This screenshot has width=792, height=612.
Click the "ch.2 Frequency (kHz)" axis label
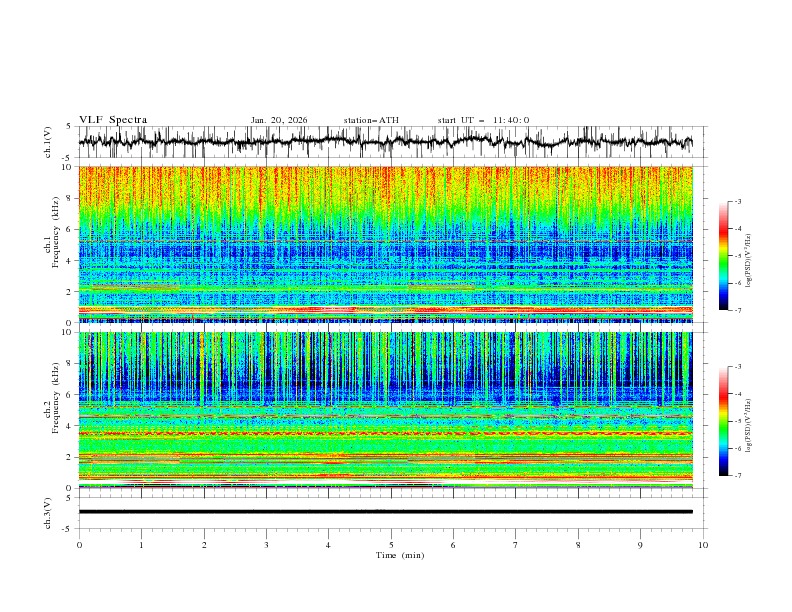(x=52, y=398)
